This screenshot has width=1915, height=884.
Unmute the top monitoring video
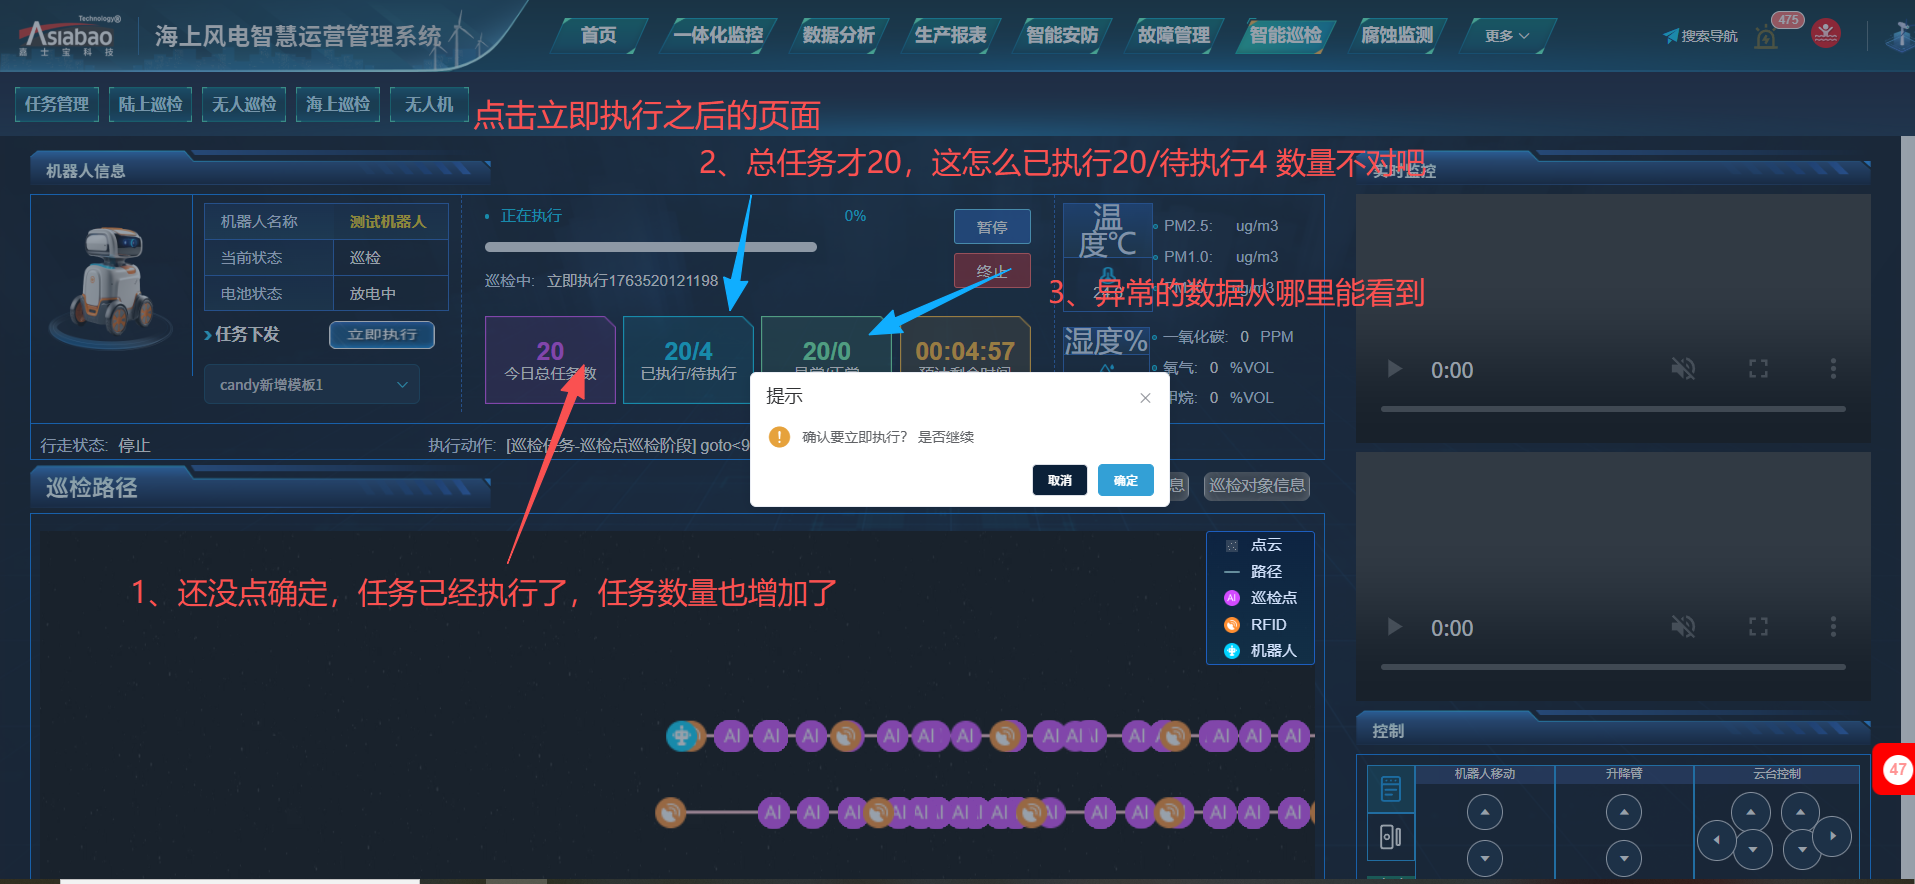click(1683, 369)
